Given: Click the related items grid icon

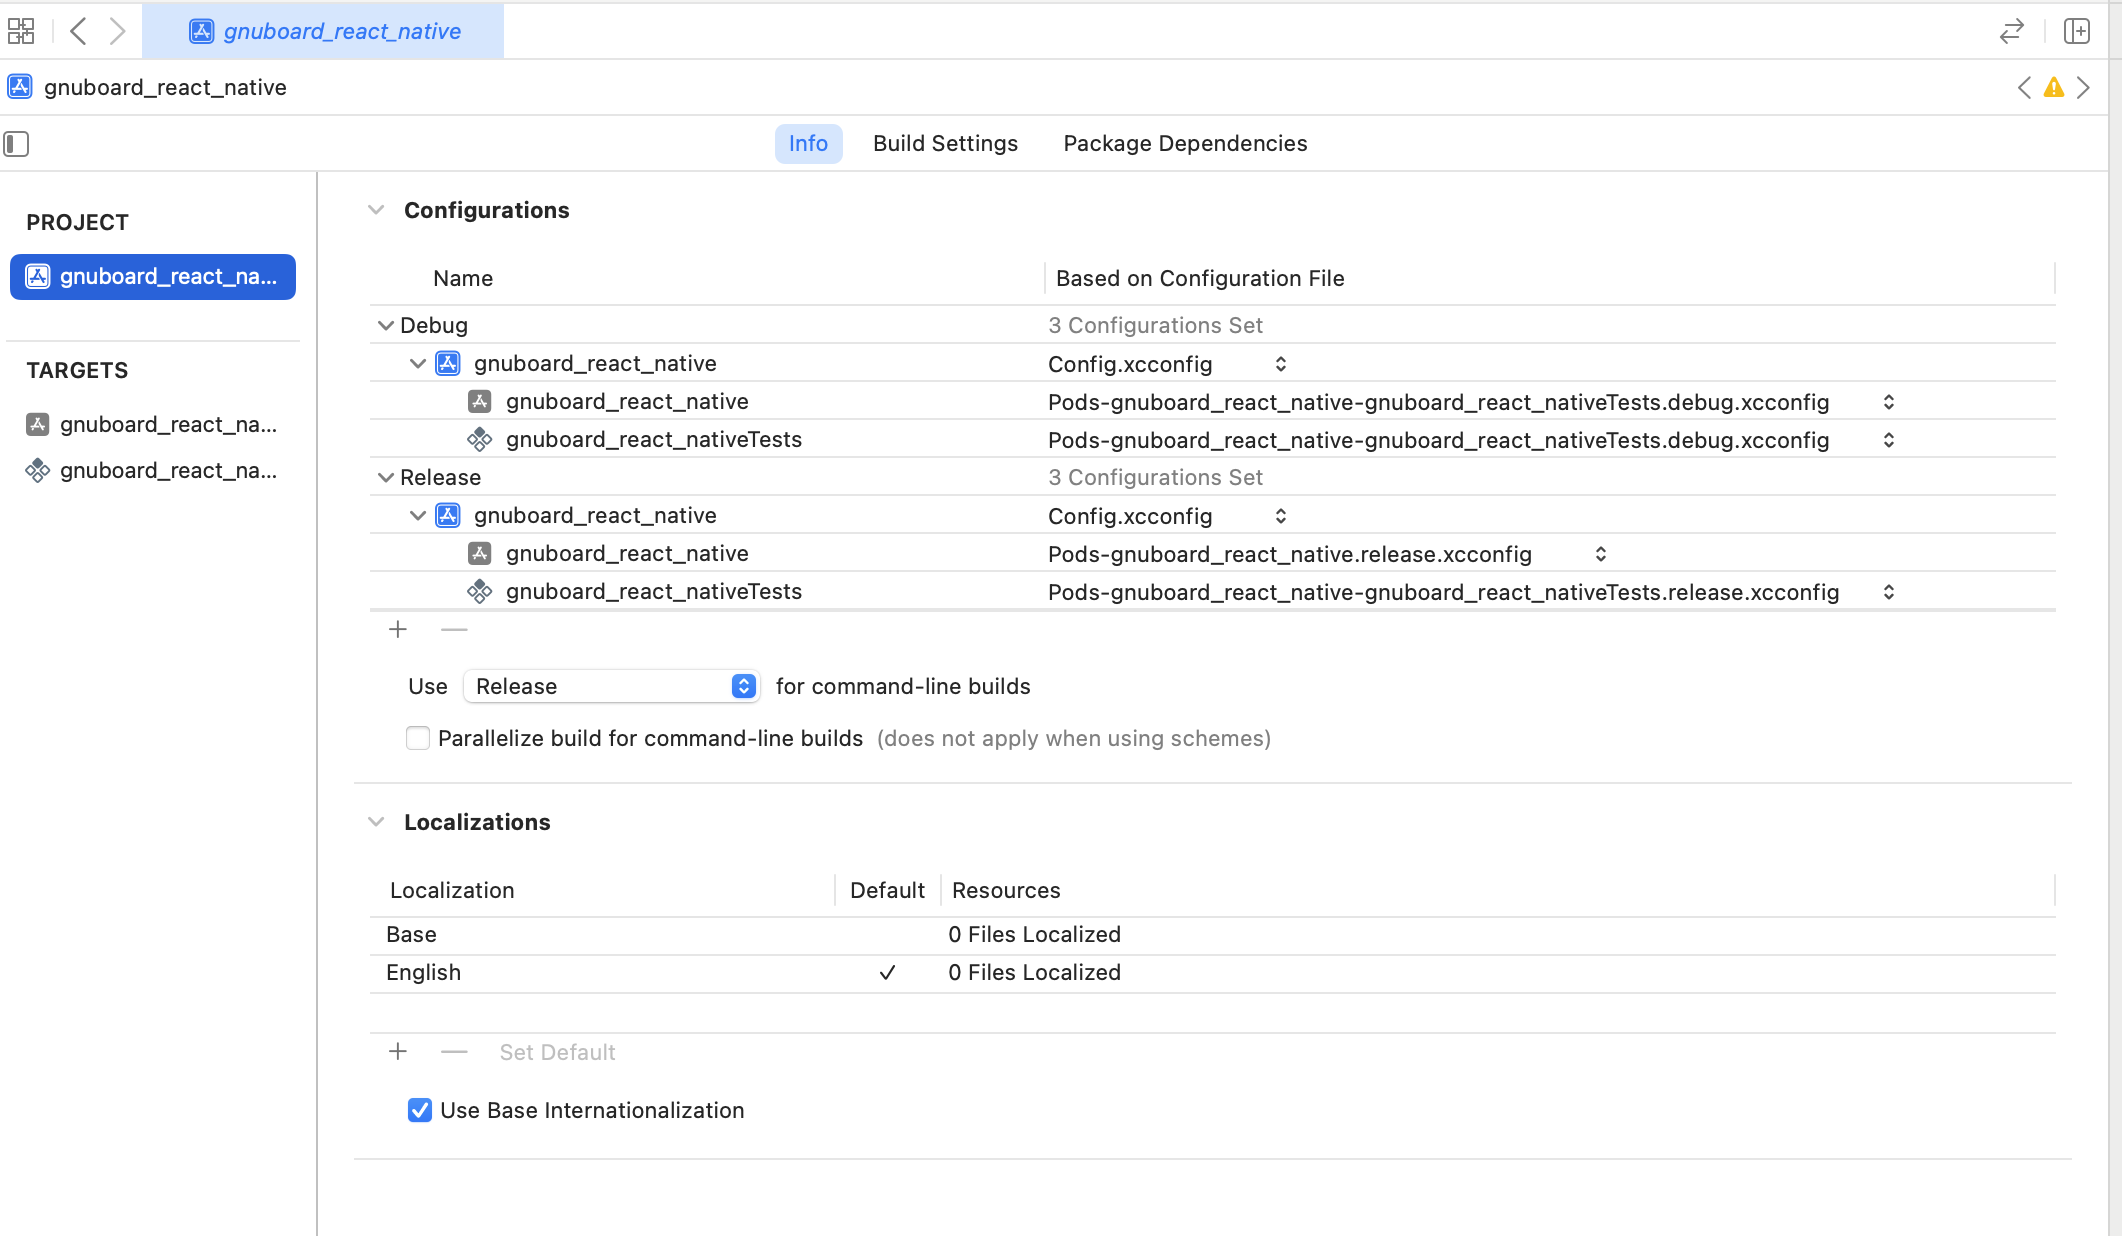Looking at the screenshot, I should coord(21,31).
